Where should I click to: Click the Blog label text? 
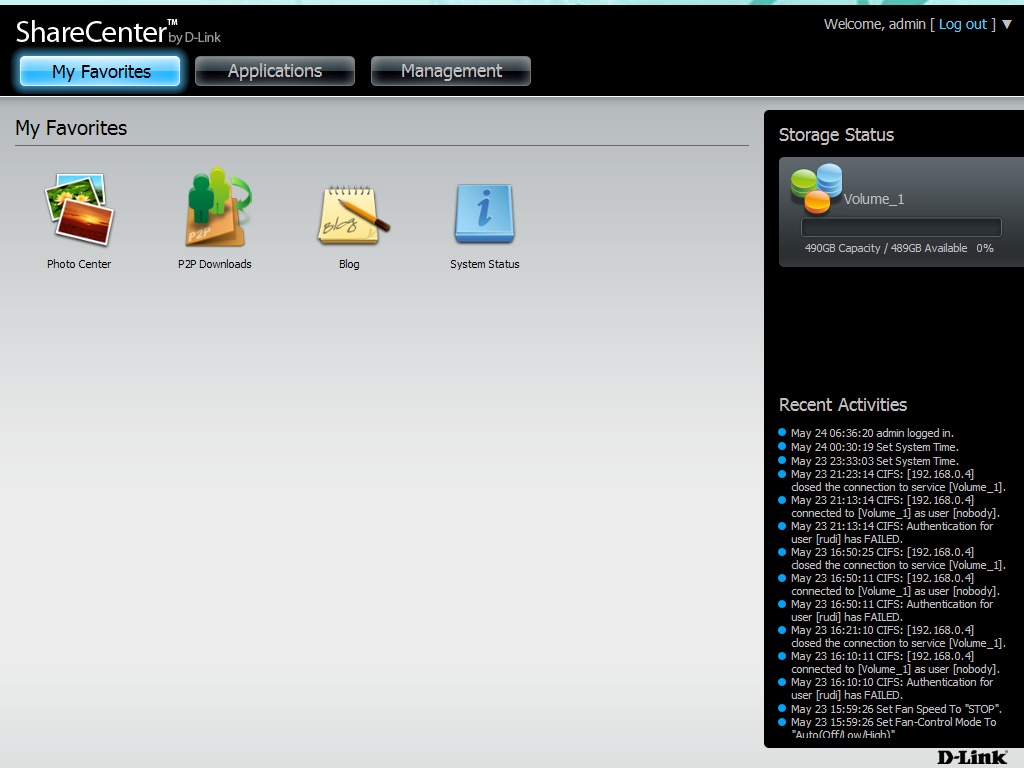[x=349, y=264]
